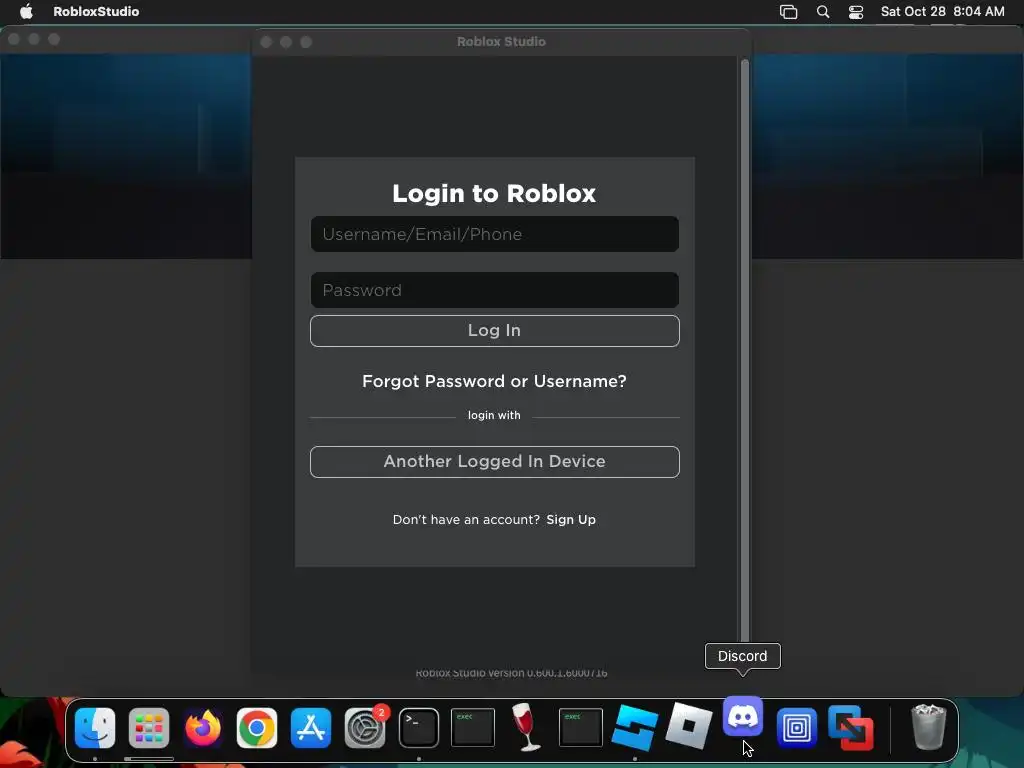Viewport: 1024px width, 768px height.
Task: Click the Roblox Studio version text
Action: 511,673
